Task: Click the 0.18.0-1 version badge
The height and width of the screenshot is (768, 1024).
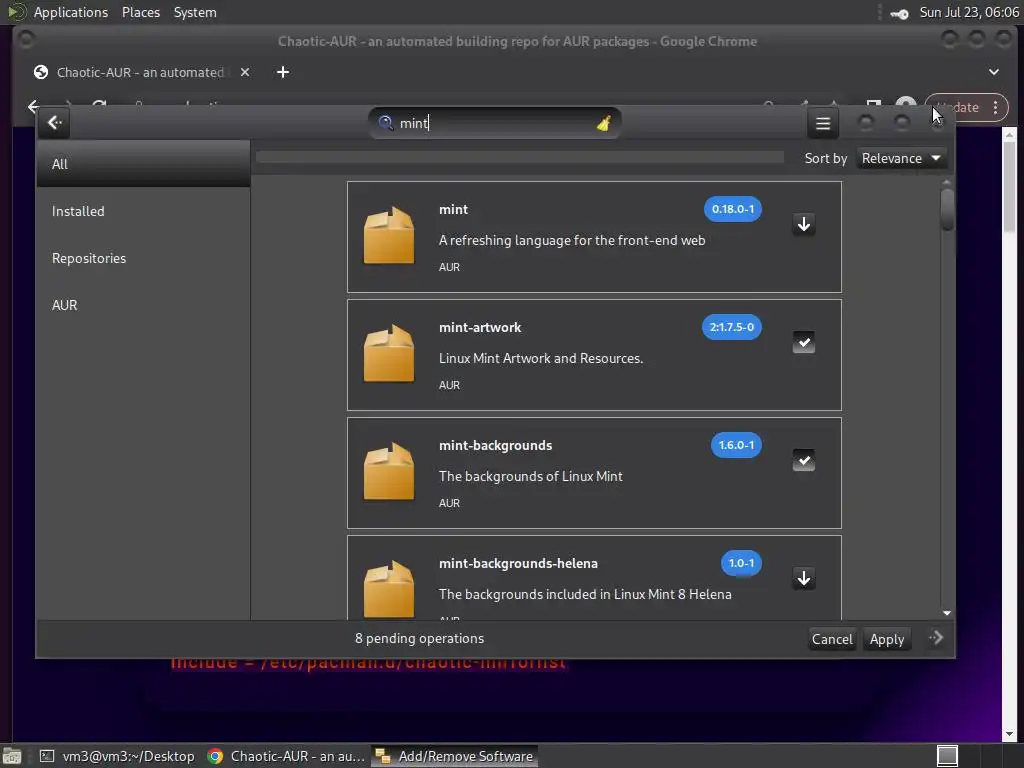Action: [x=733, y=209]
